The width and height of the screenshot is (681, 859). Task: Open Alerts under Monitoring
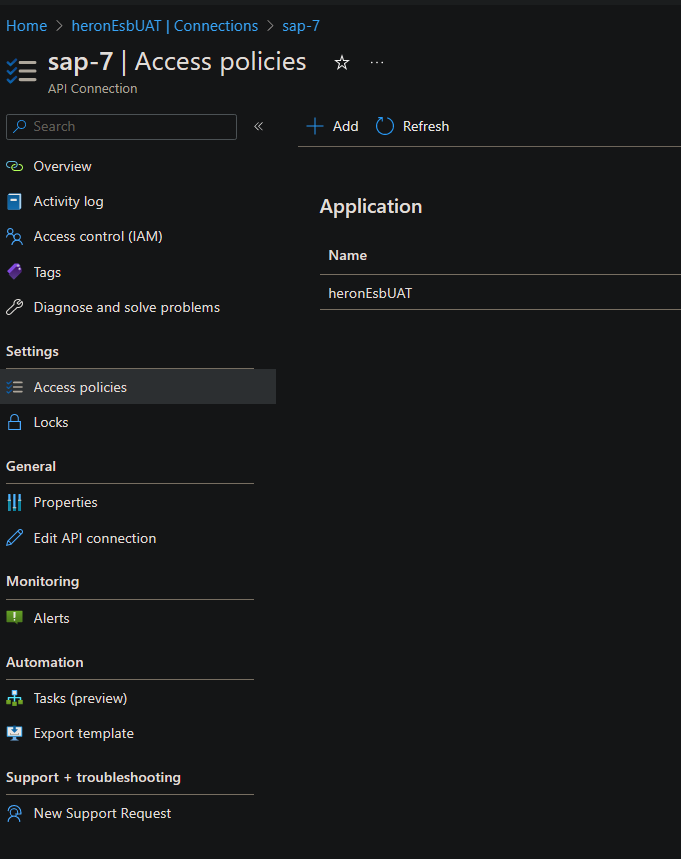(x=51, y=619)
